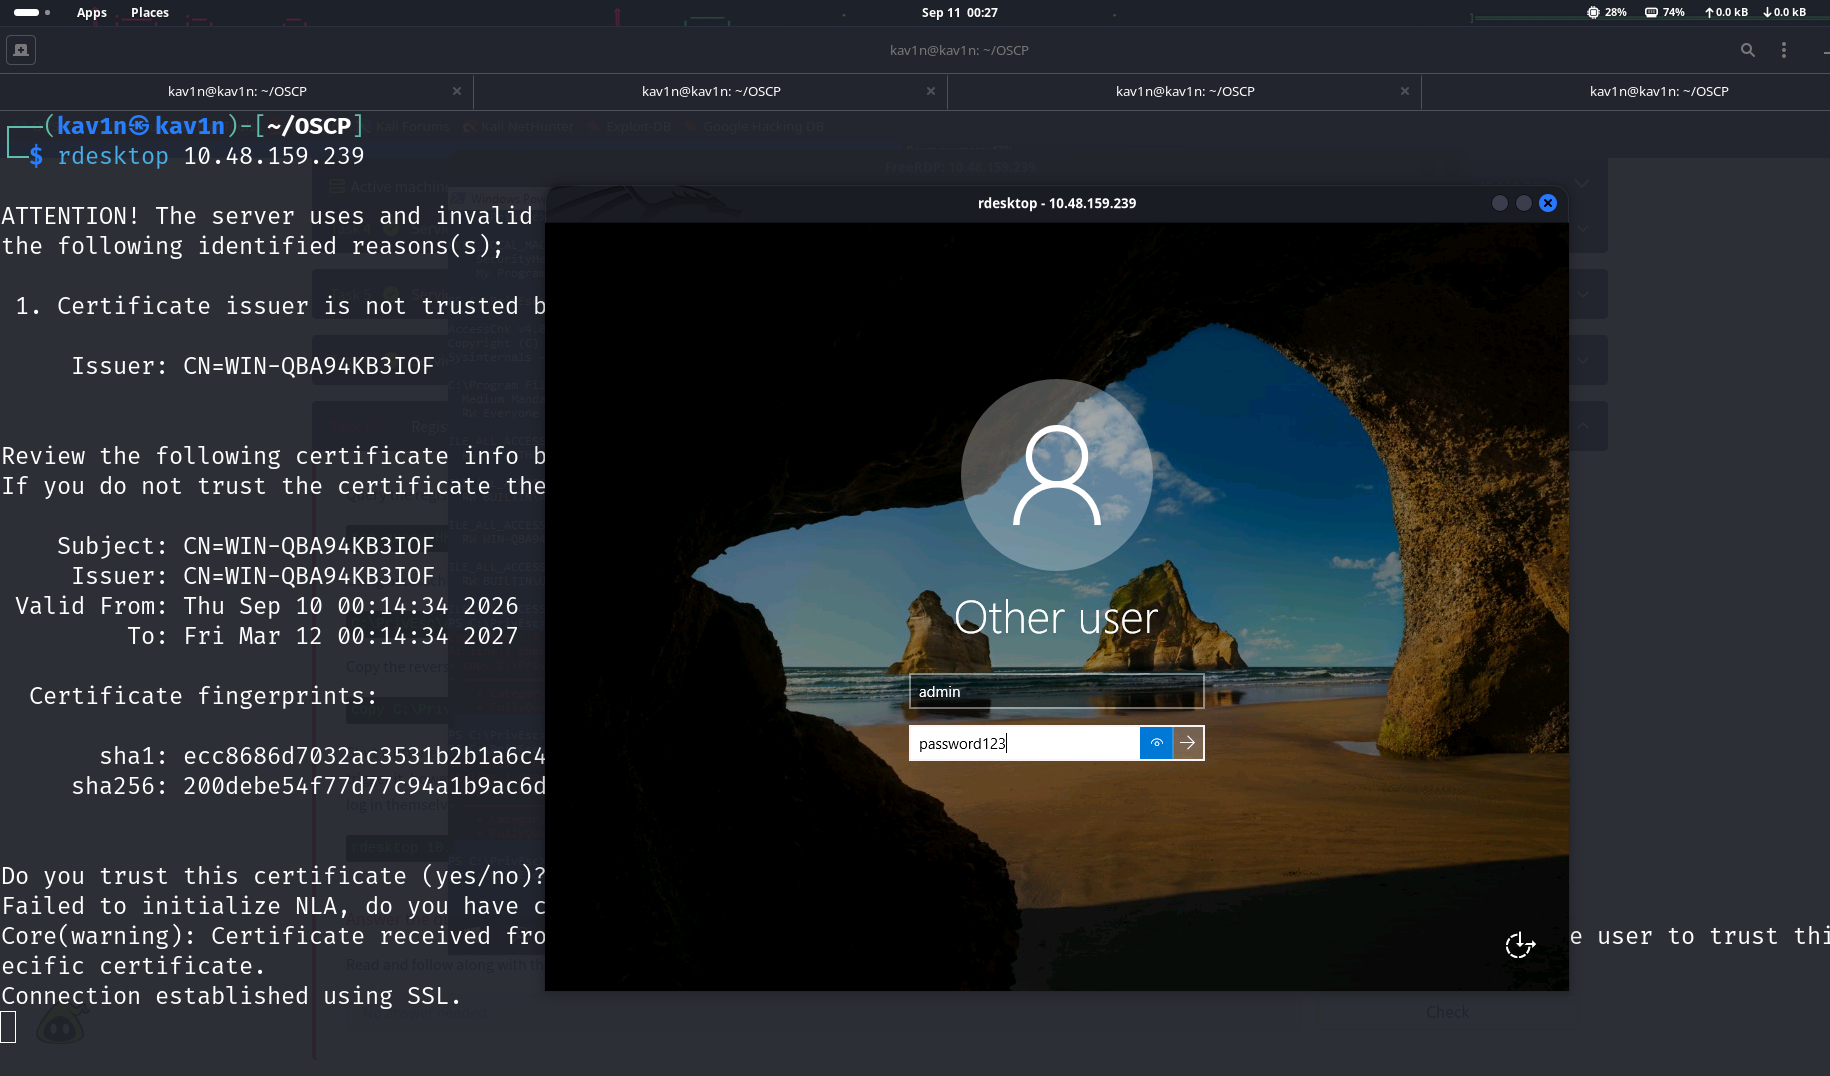This screenshot has width=1830, height=1076.
Task: Open the terminal kebab menu
Action: [x=1783, y=50]
